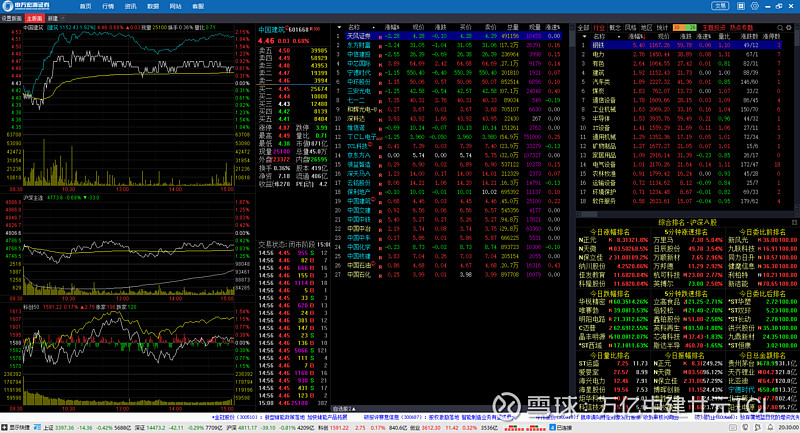
Task: Click the clock showing 20:30:00
Action: [x=789, y=427]
